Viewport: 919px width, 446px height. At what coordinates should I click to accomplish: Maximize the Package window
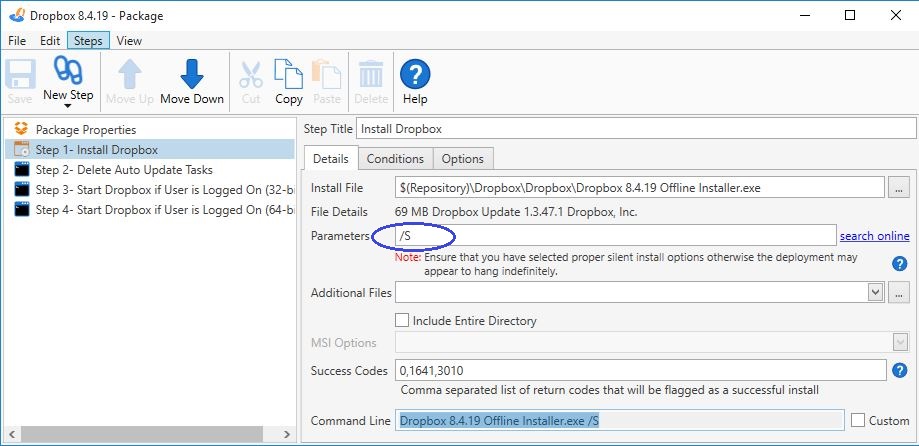click(x=850, y=16)
